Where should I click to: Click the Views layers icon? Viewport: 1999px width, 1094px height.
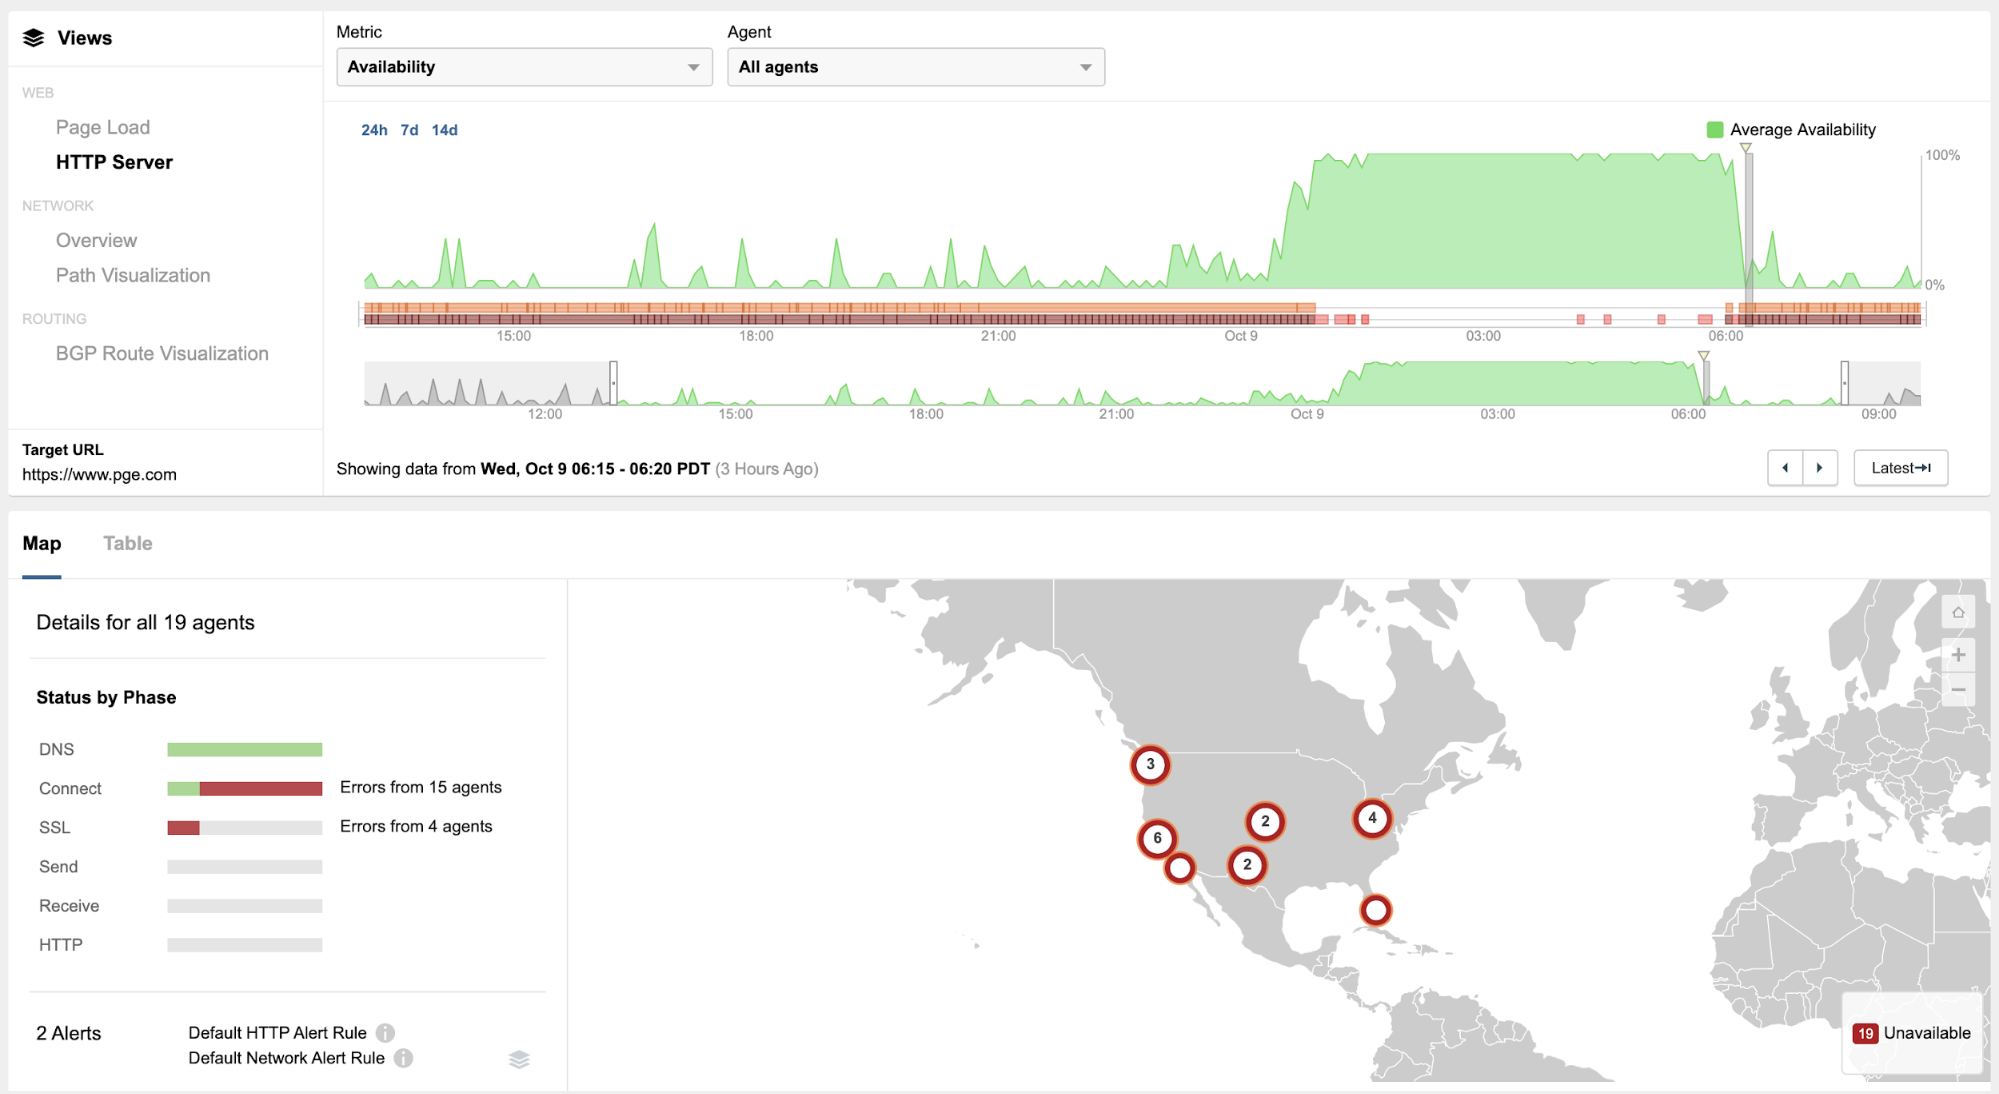[x=33, y=38]
